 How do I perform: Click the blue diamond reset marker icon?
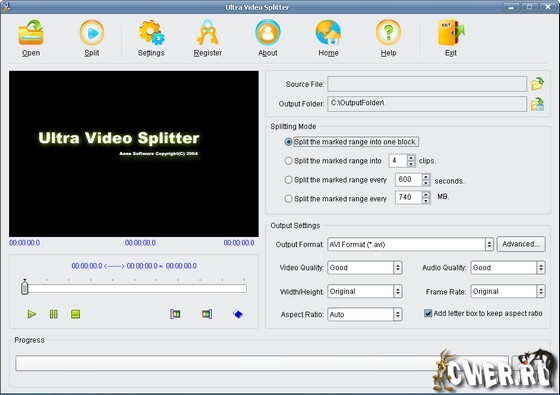click(238, 314)
